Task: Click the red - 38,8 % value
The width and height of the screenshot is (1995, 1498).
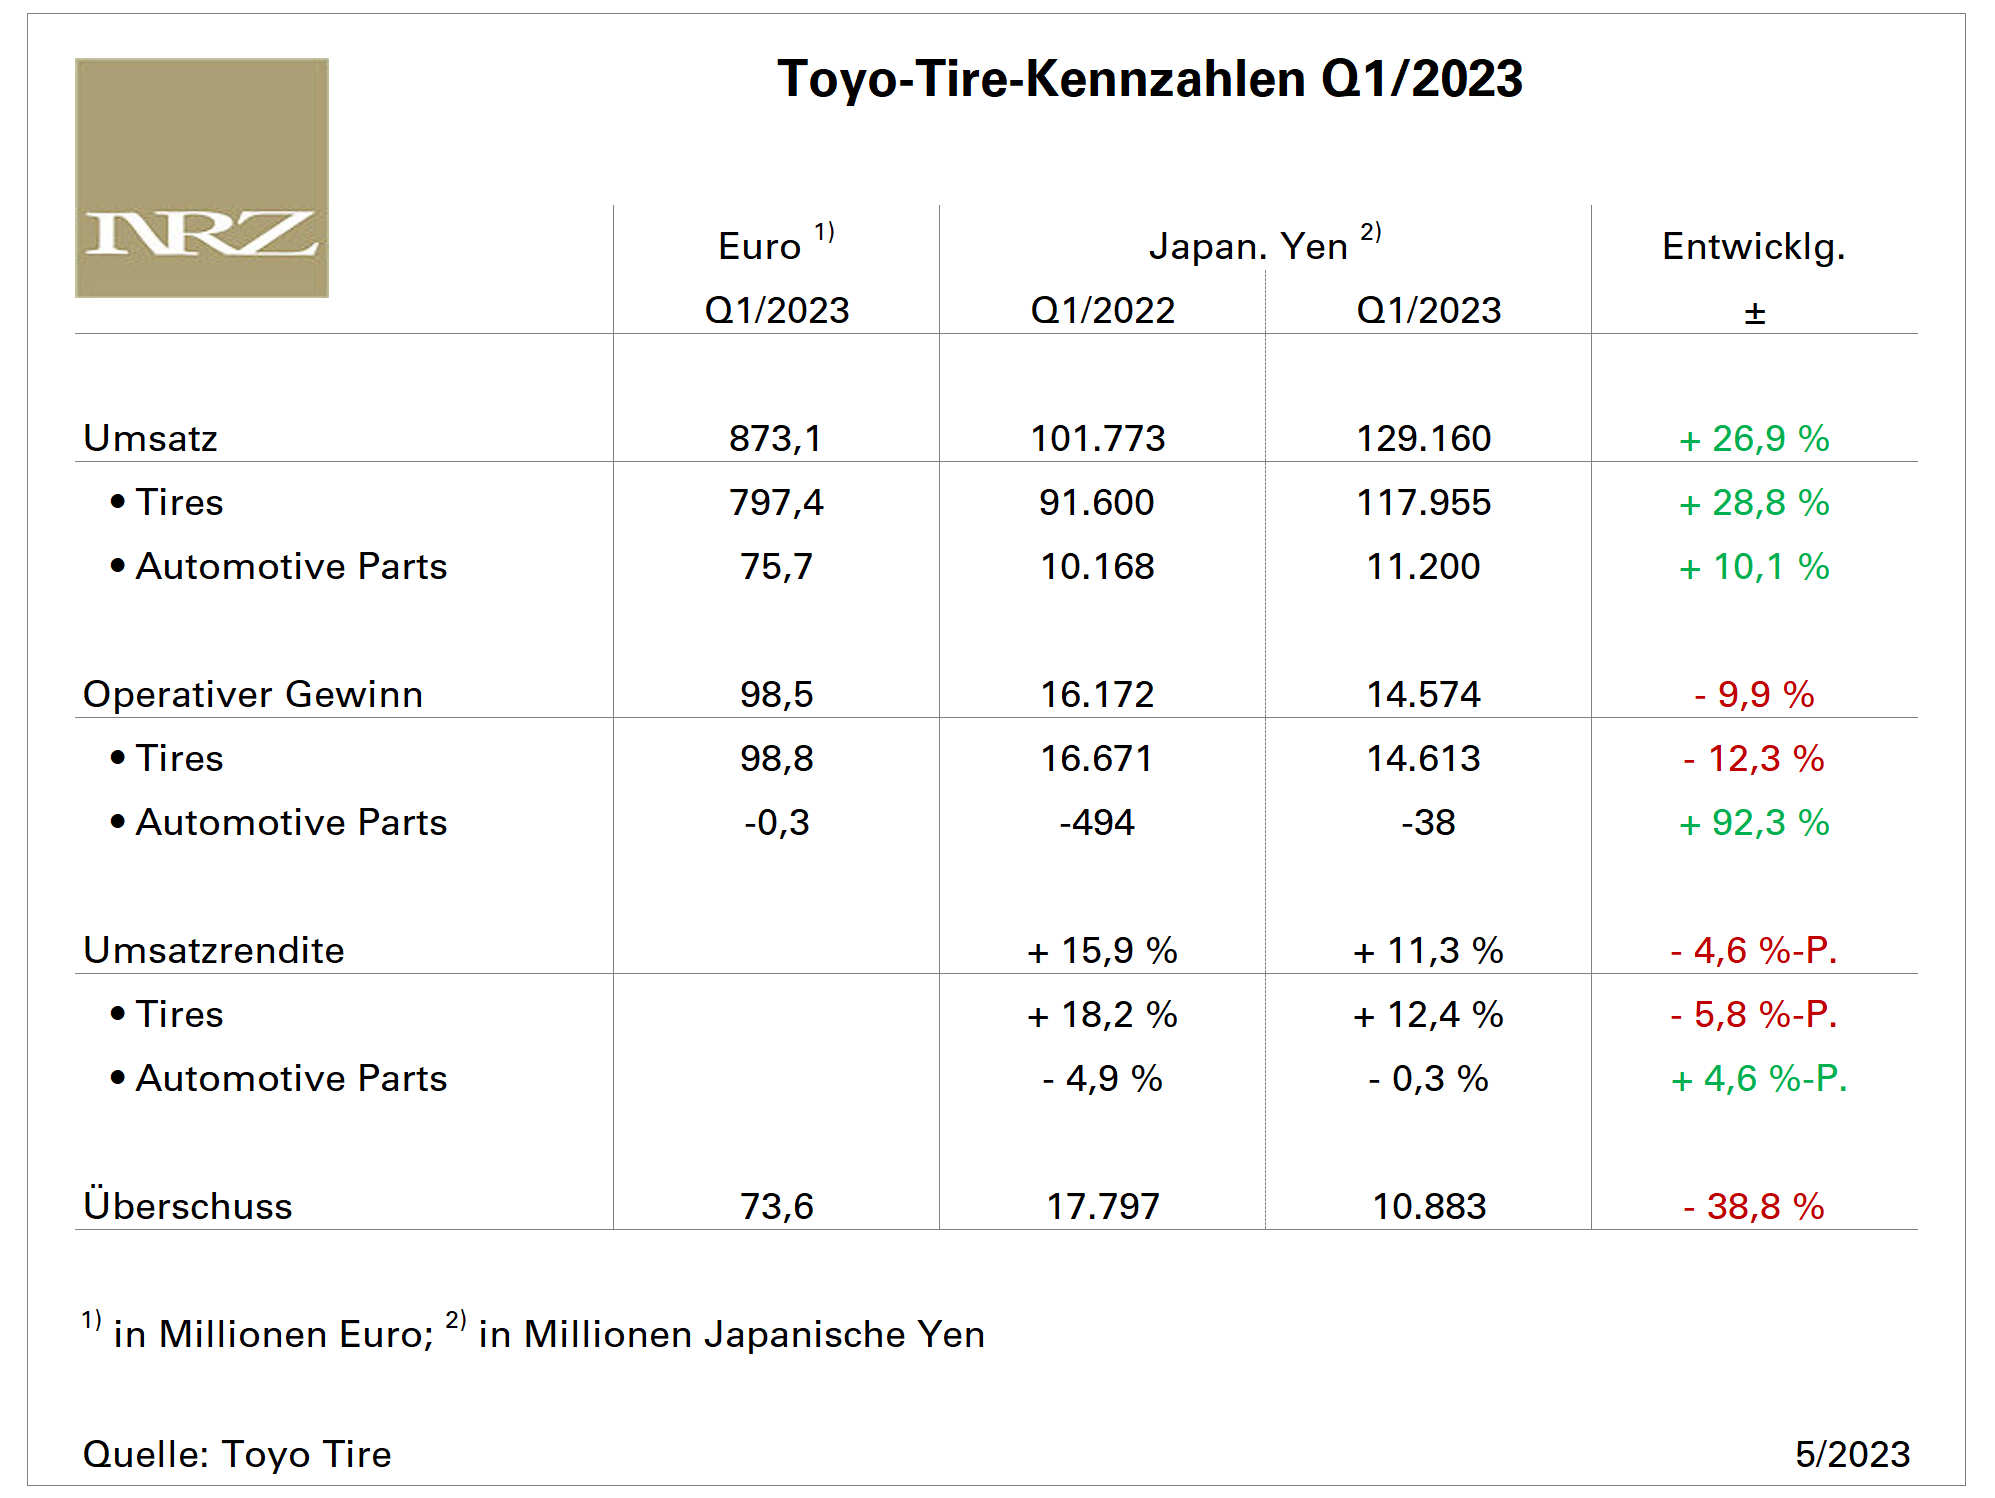Action: coord(1754,1206)
